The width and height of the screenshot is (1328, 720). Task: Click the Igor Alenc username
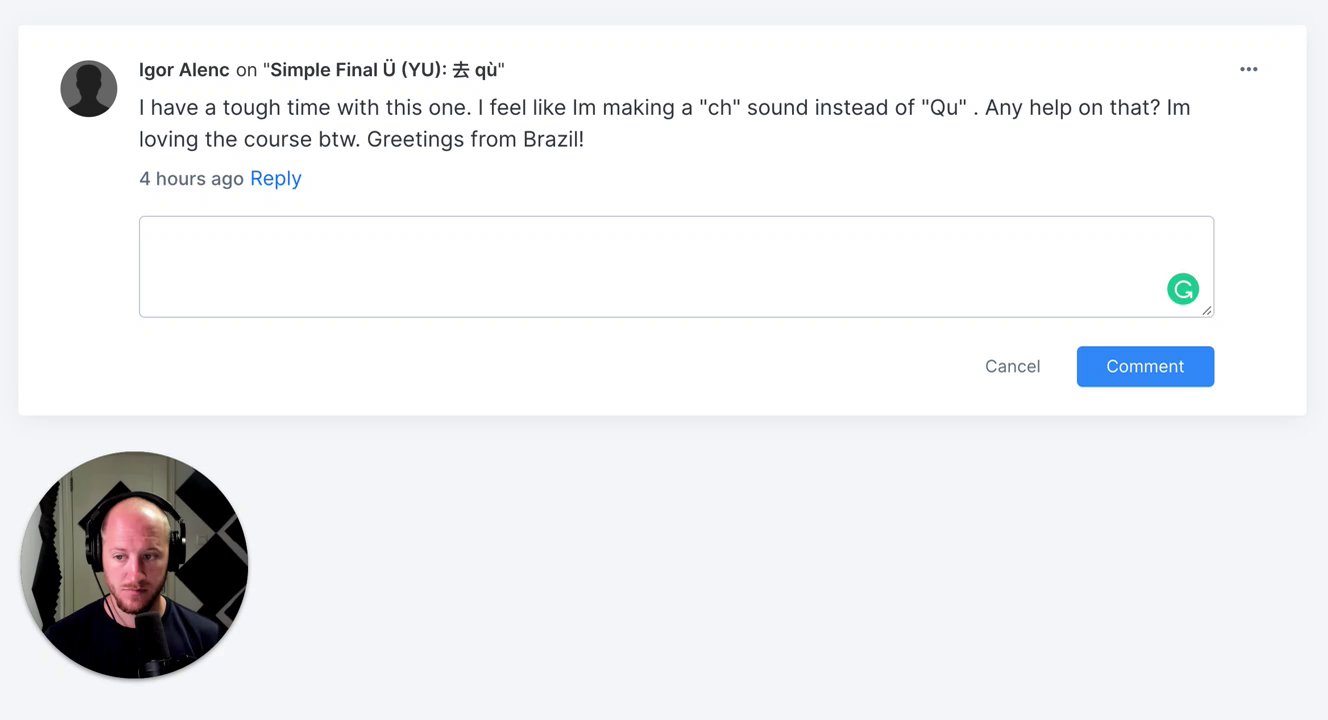[x=184, y=70]
